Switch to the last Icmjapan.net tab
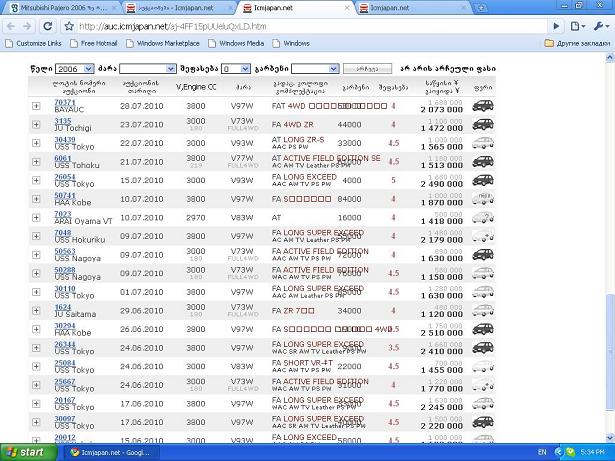The height and width of the screenshot is (461, 615). point(413,8)
